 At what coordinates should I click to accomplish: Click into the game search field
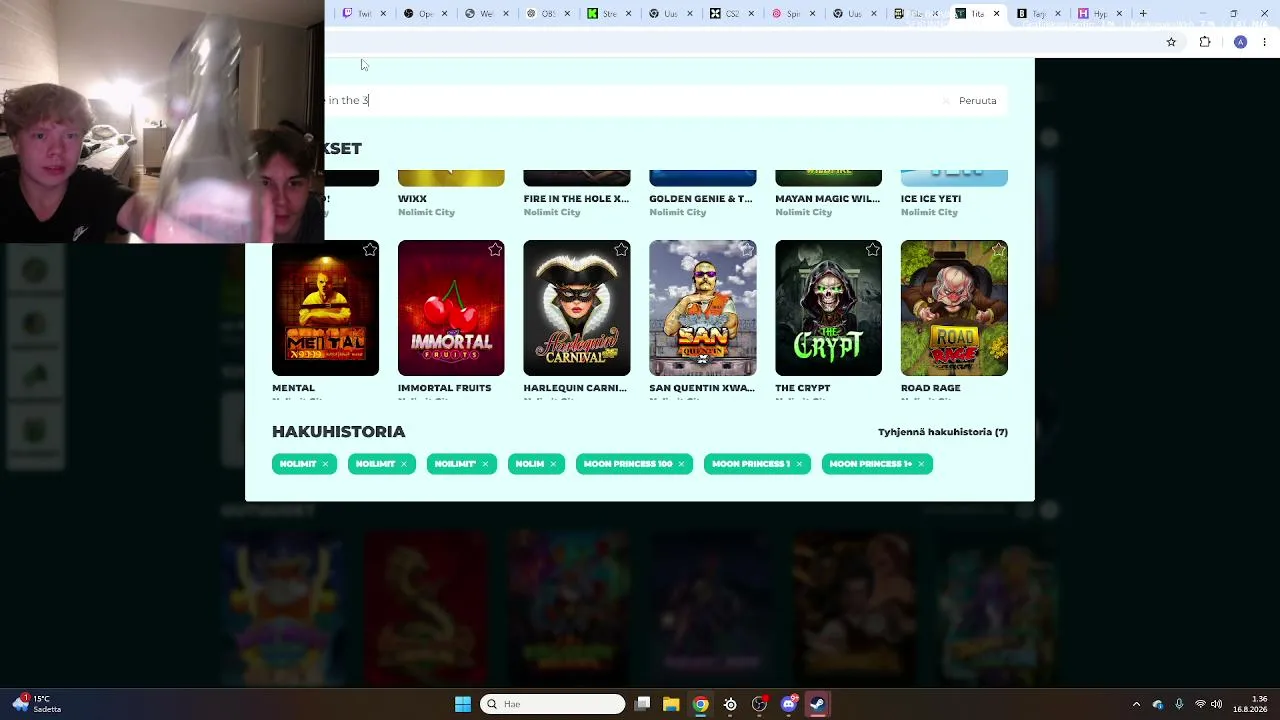click(640, 101)
